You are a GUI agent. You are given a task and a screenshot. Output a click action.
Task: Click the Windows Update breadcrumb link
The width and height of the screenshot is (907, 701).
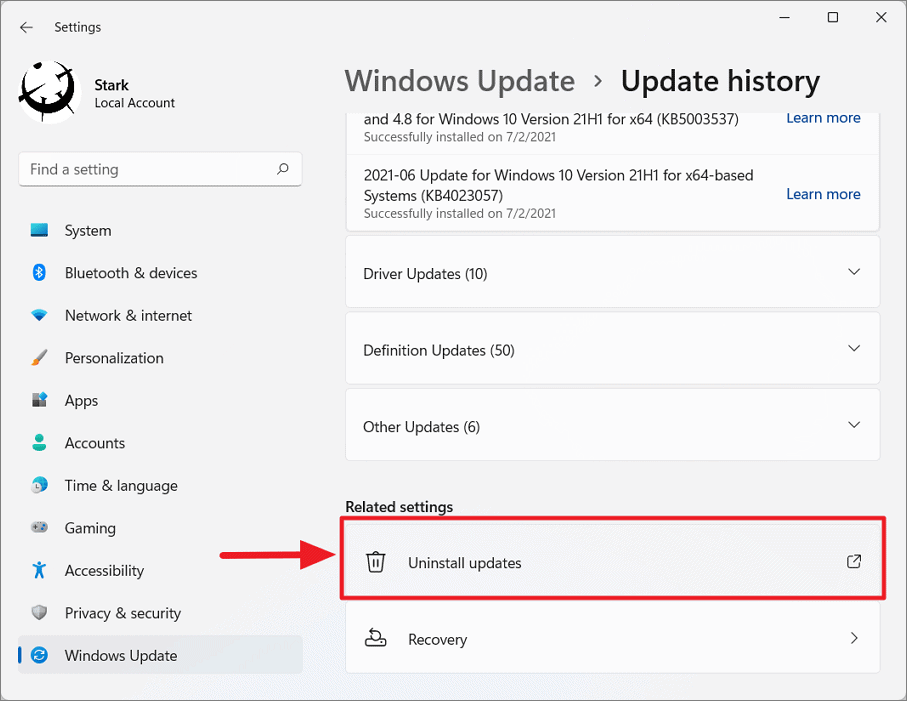pyautogui.click(x=460, y=81)
